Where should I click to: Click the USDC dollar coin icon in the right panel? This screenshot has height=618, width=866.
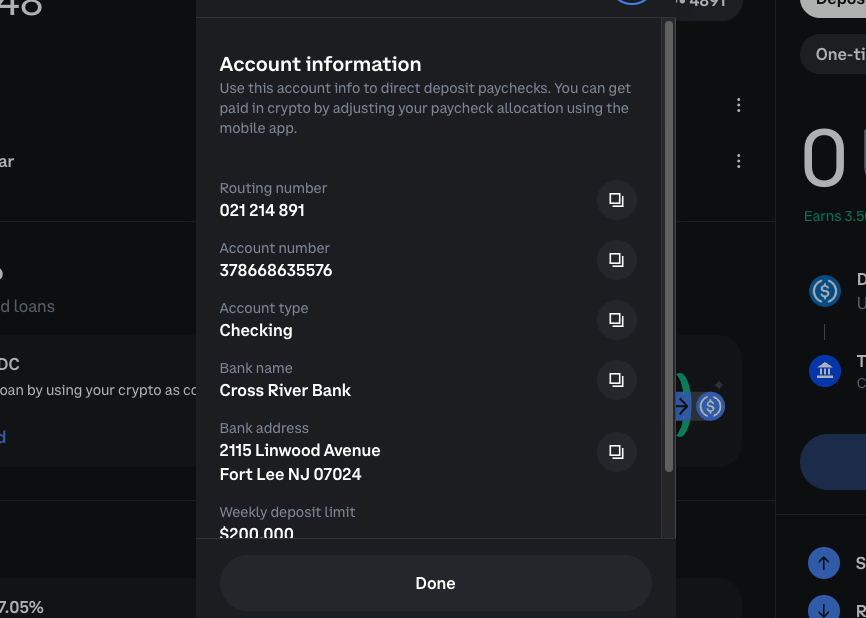825,291
